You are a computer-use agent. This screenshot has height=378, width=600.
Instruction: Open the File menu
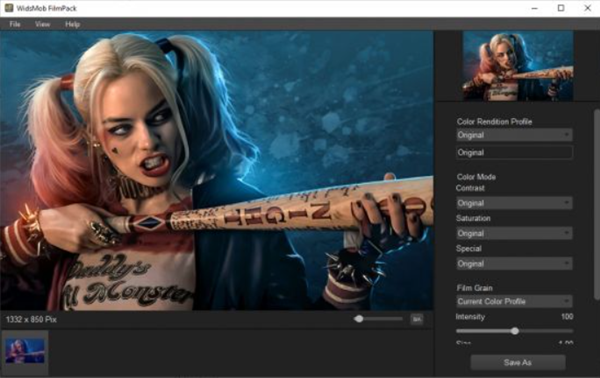pyautogui.click(x=15, y=24)
